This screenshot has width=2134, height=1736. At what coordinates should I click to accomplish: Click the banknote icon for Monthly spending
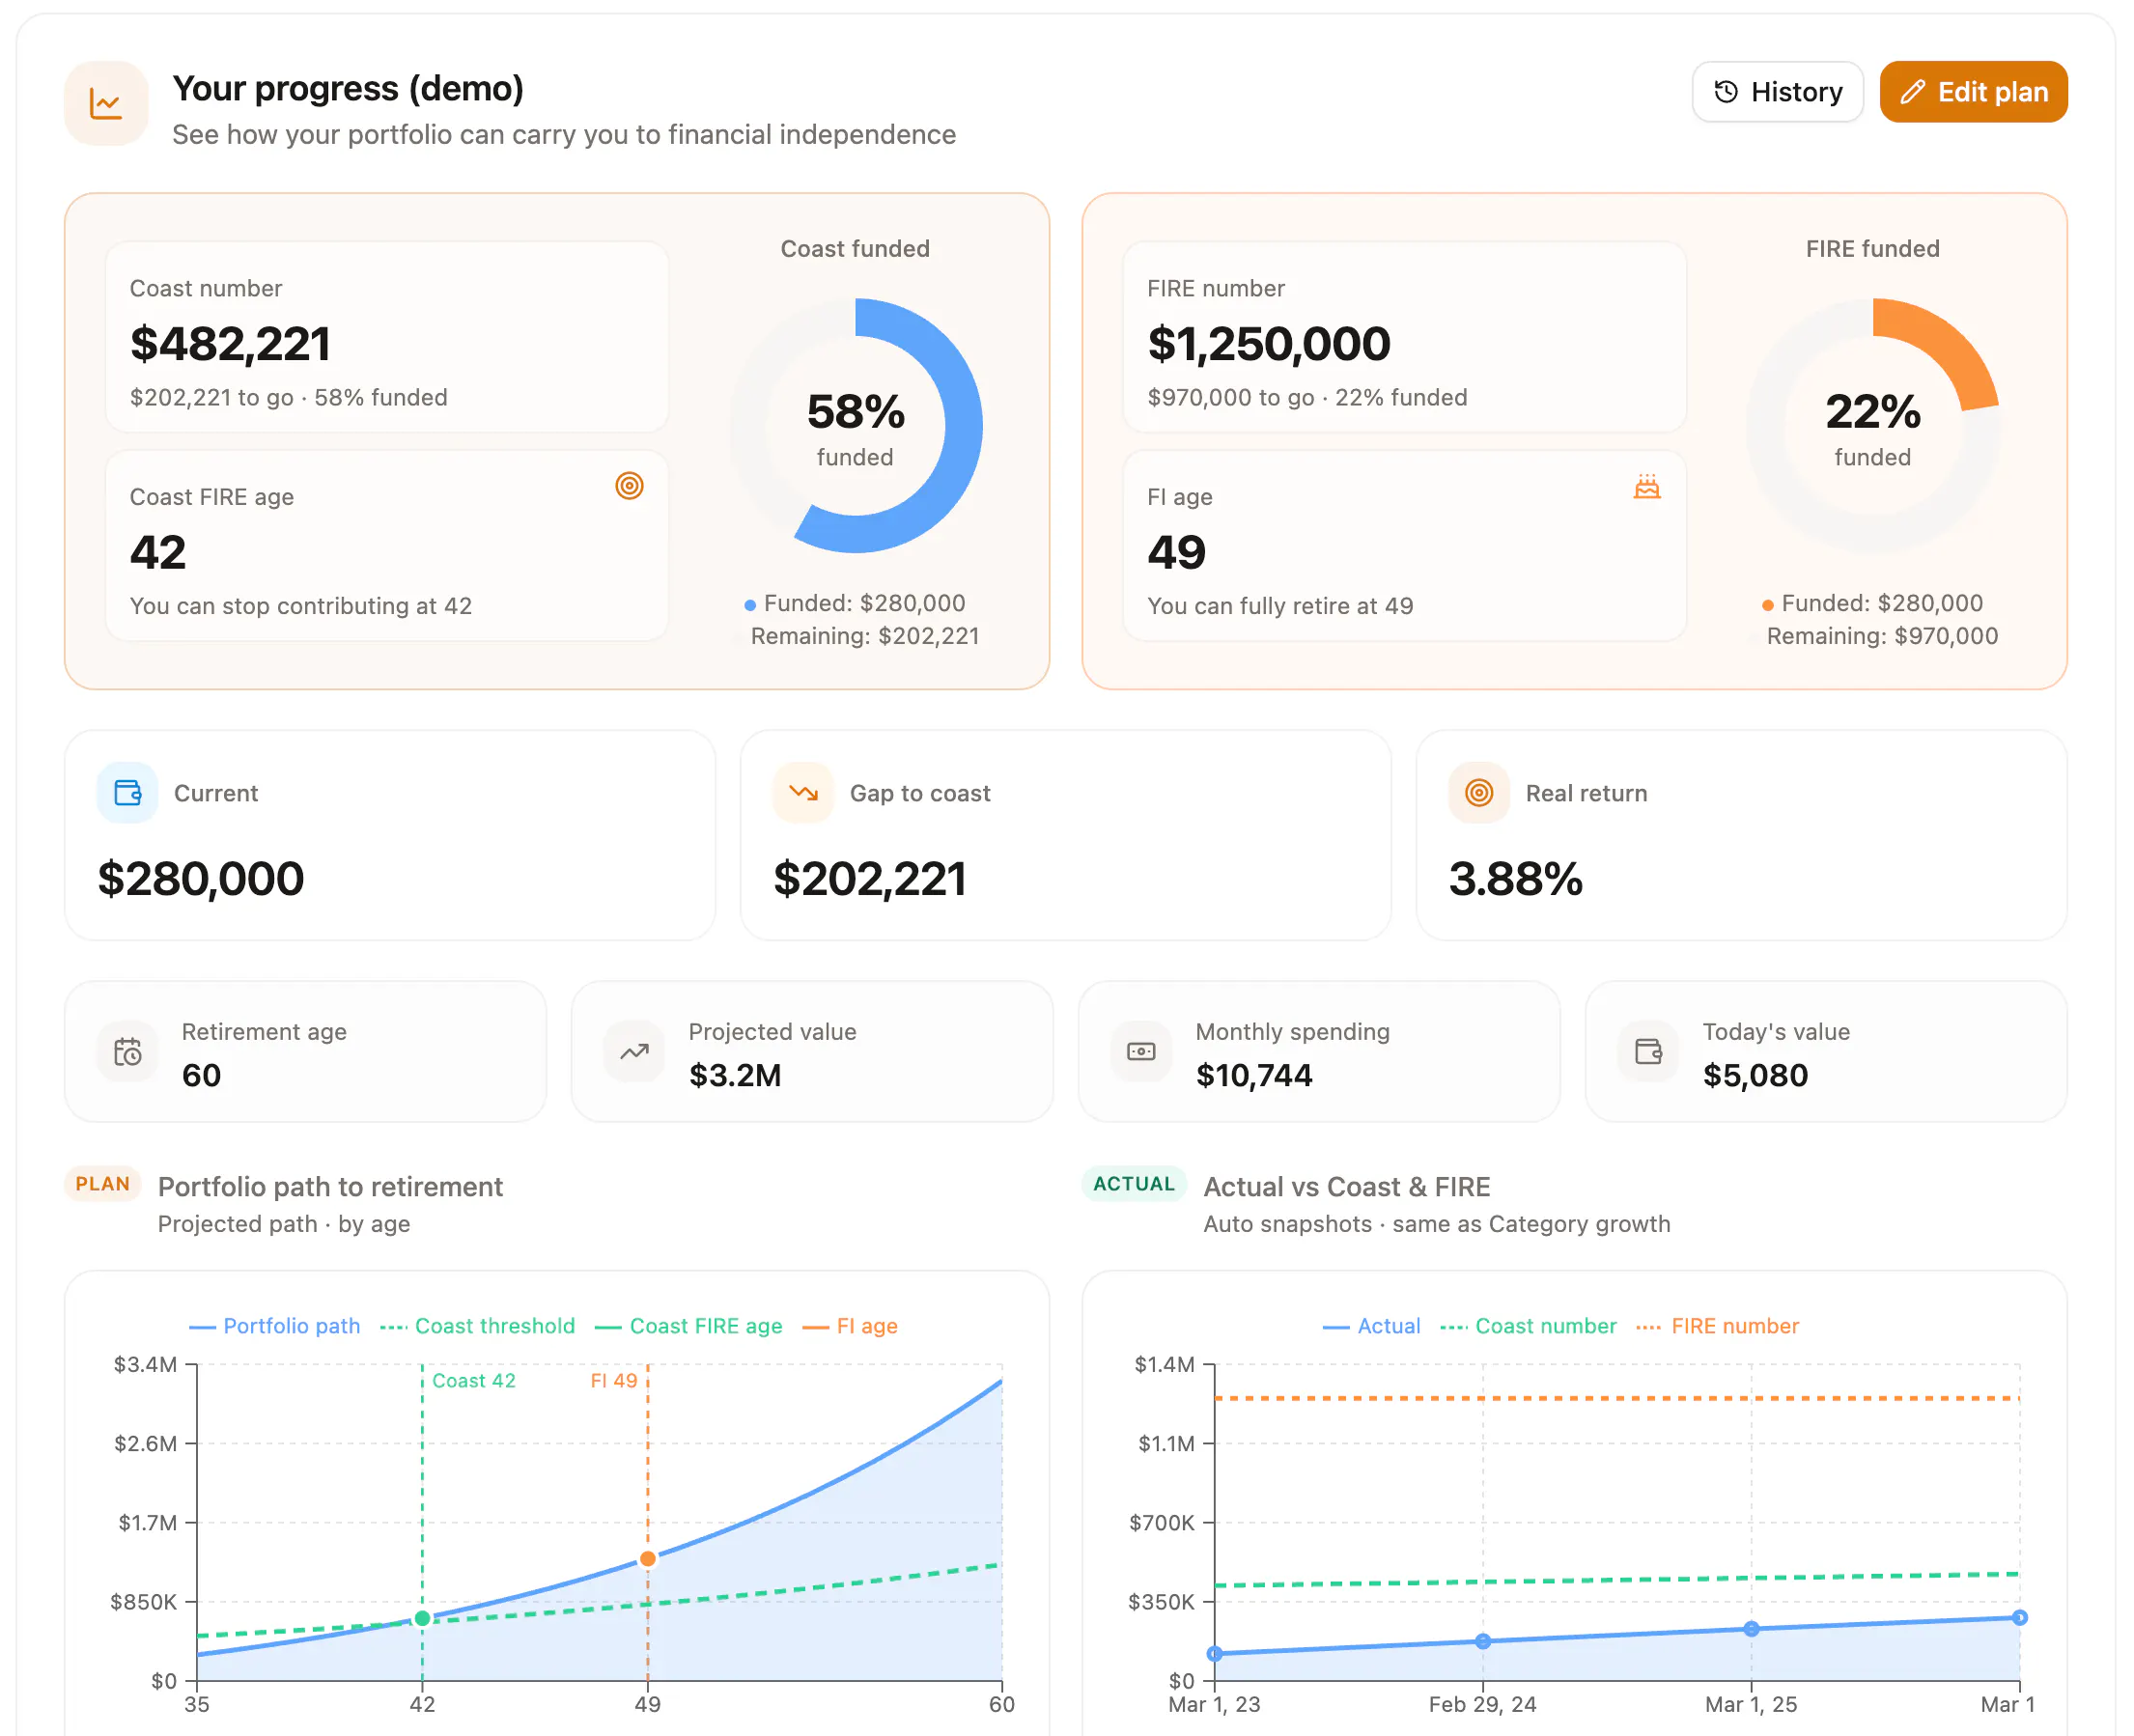tap(1141, 1052)
